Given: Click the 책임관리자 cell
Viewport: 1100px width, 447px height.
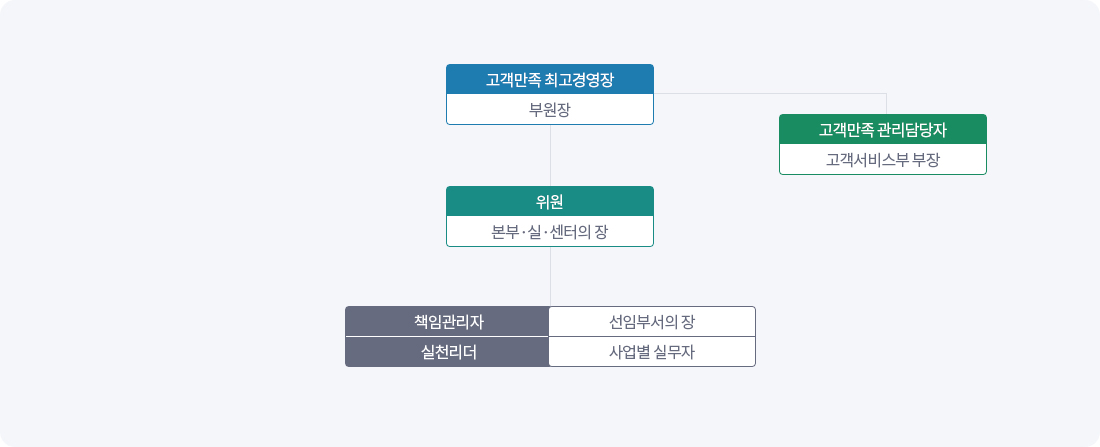Looking at the screenshot, I should (x=447, y=321).
